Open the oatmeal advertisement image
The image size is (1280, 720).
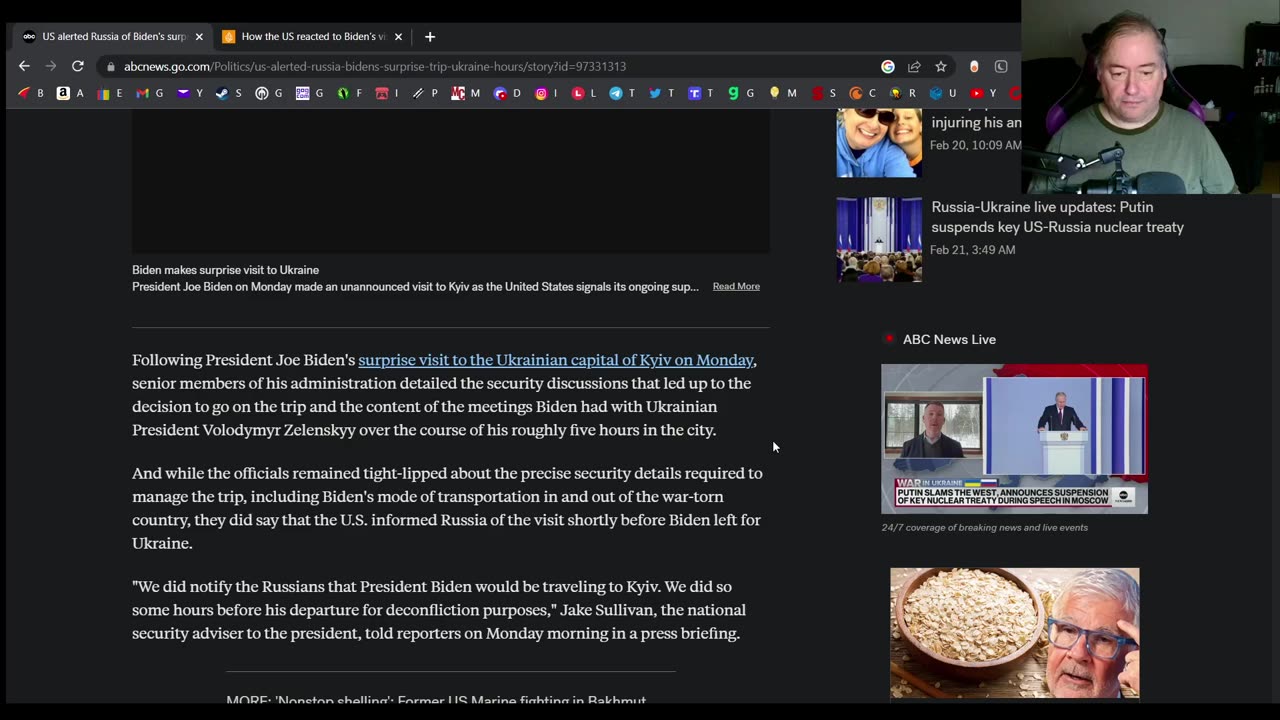(x=1014, y=633)
